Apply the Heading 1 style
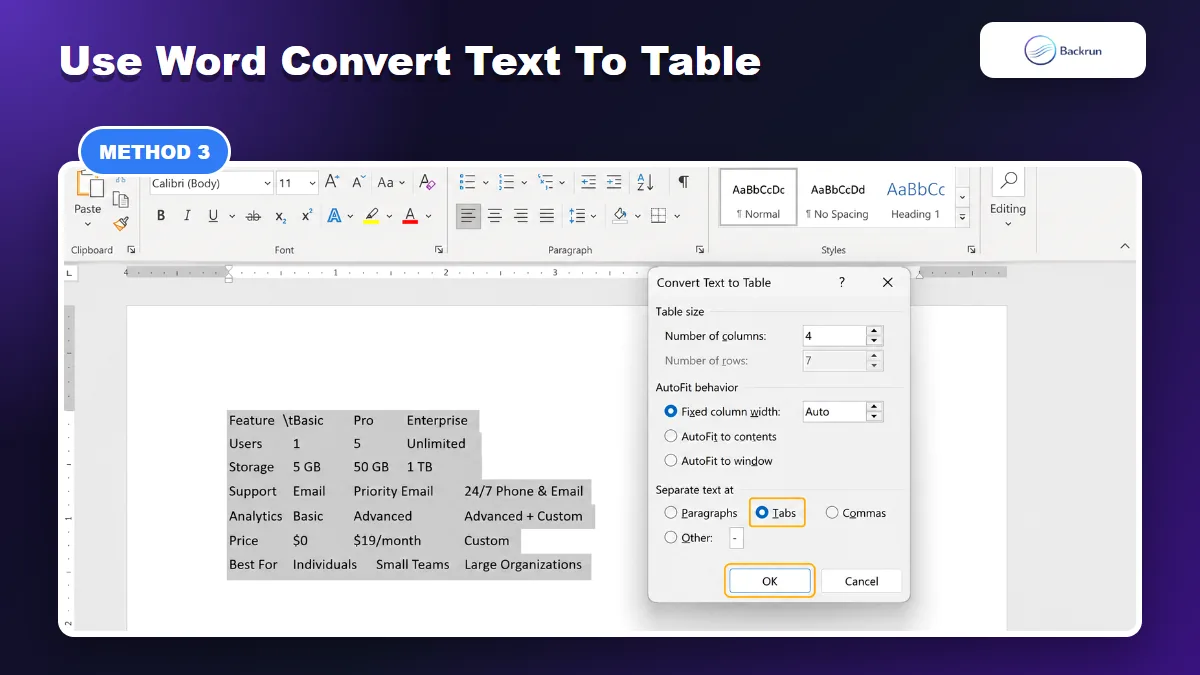This screenshot has height=675, width=1200. (x=915, y=198)
